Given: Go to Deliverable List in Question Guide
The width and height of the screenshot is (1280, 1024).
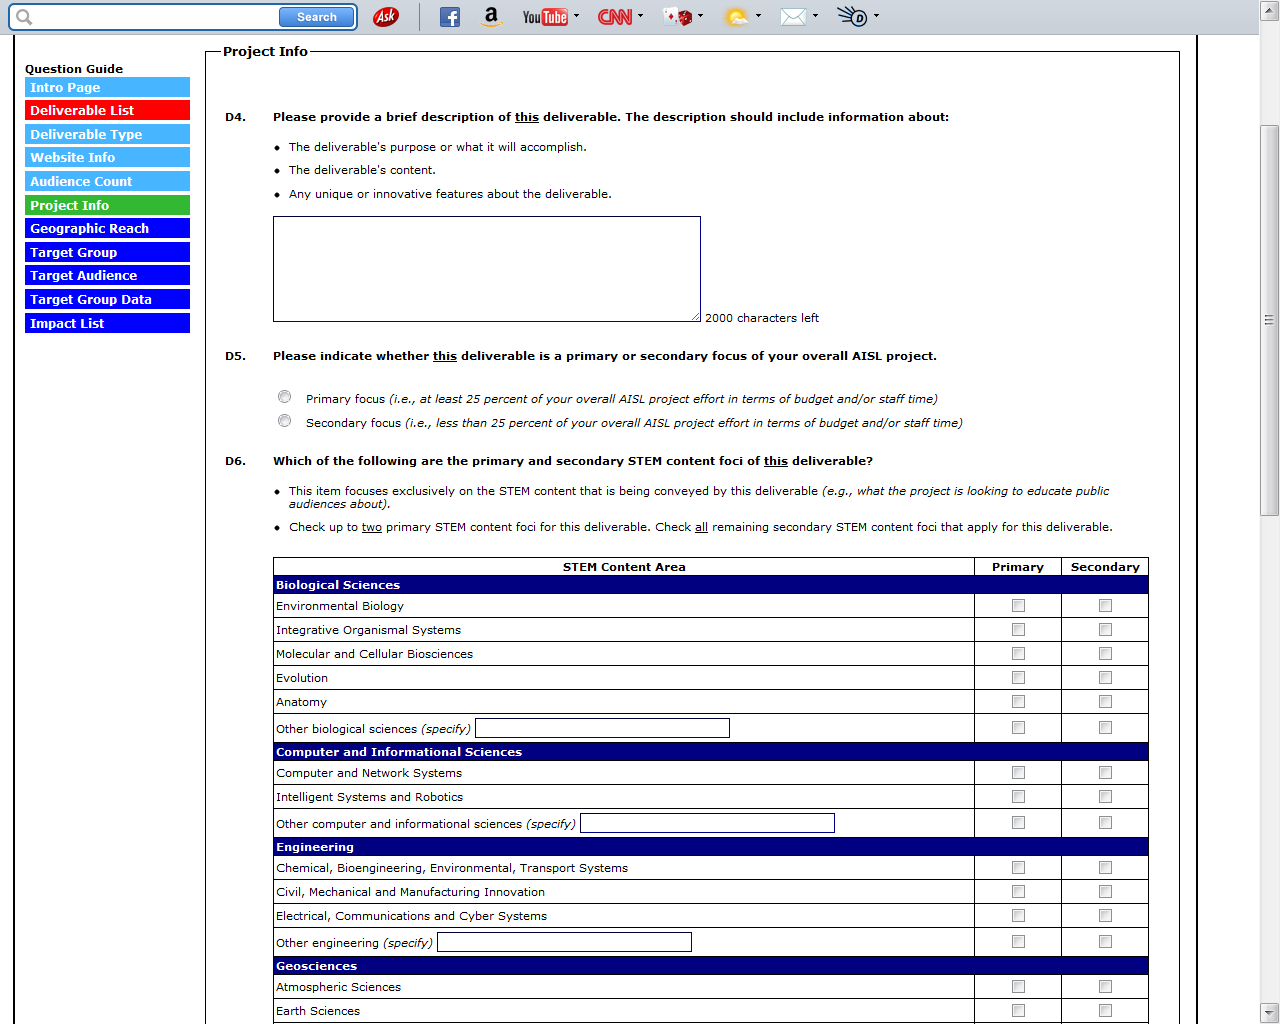Looking at the screenshot, I should click(x=107, y=111).
